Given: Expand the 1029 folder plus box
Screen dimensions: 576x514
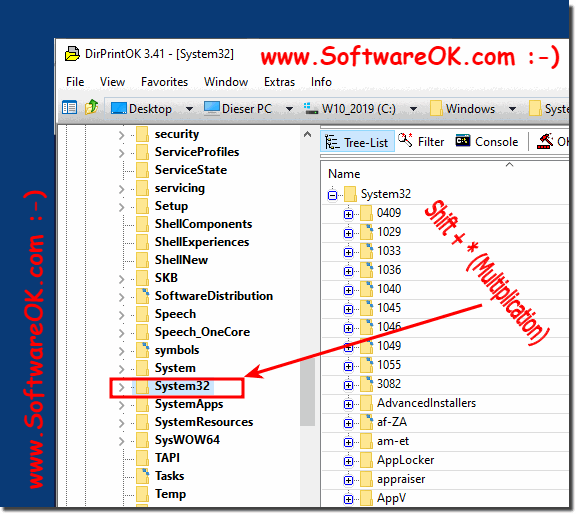Looking at the screenshot, I should pyautogui.click(x=348, y=233).
